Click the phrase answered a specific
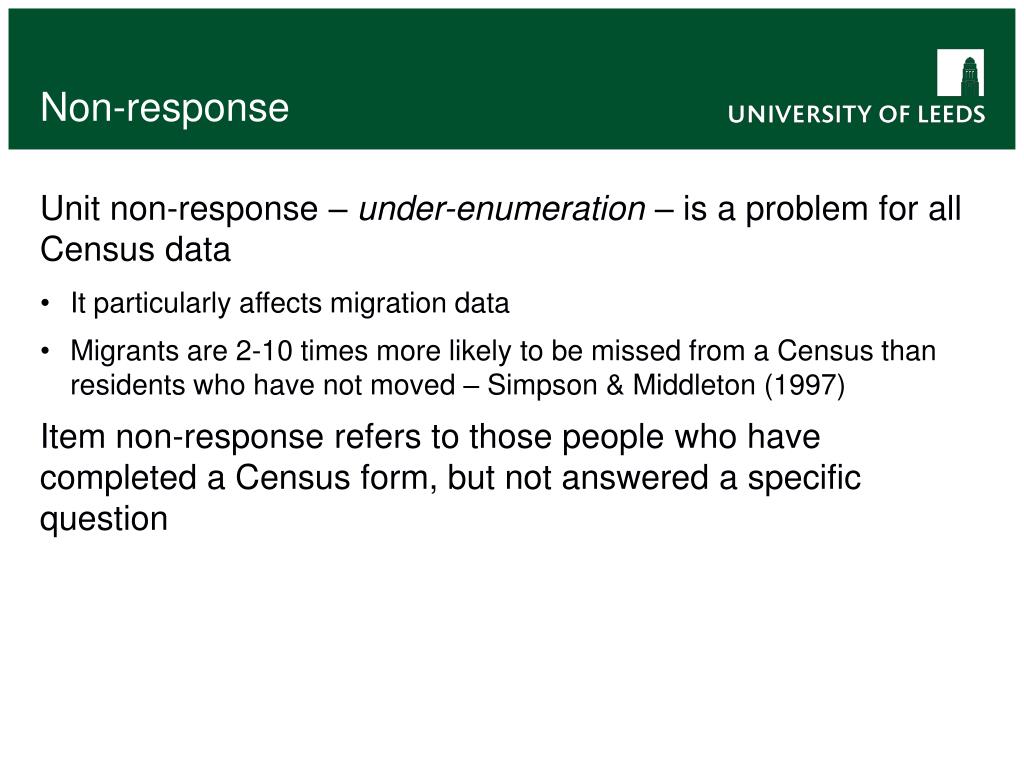 711,478
